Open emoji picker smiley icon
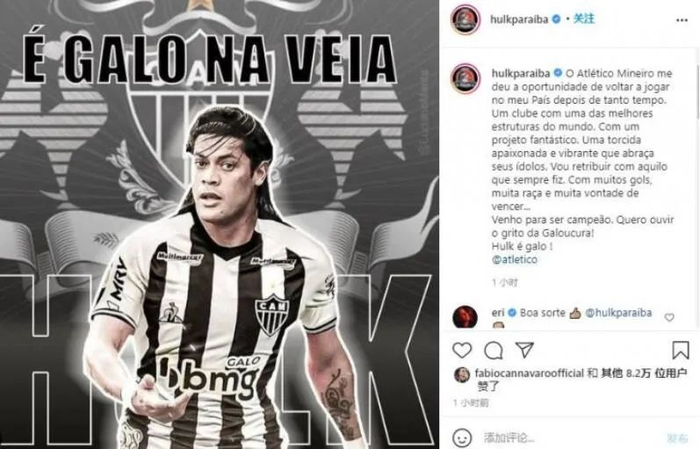The height and width of the screenshot is (449, 700). click(x=462, y=437)
